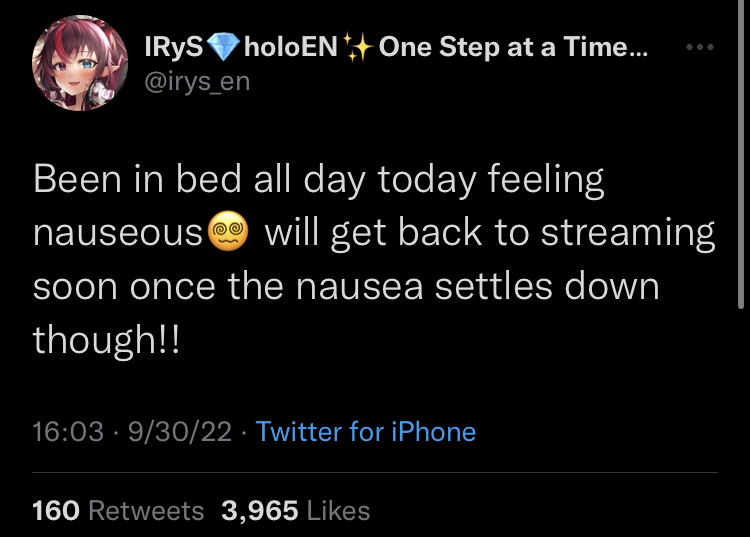Viewport: 750px width, 537px height.
Task: Click the "IRyS" display name text
Action: 174,48
